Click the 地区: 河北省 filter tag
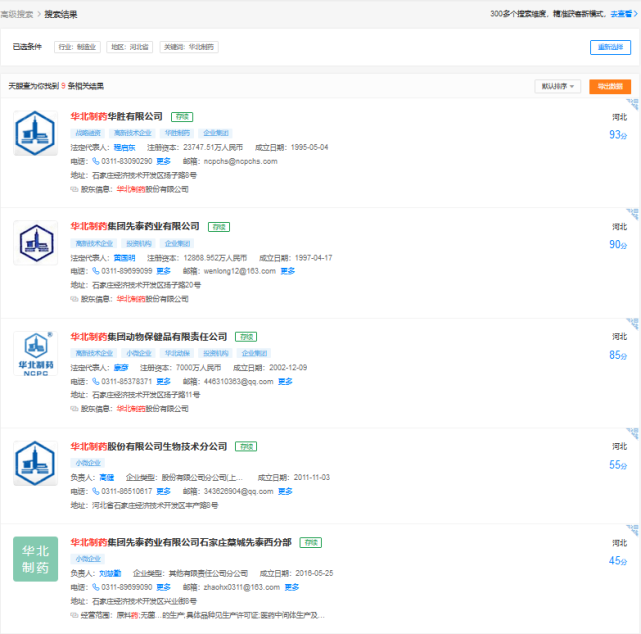The image size is (641, 634). click(130, 47)
